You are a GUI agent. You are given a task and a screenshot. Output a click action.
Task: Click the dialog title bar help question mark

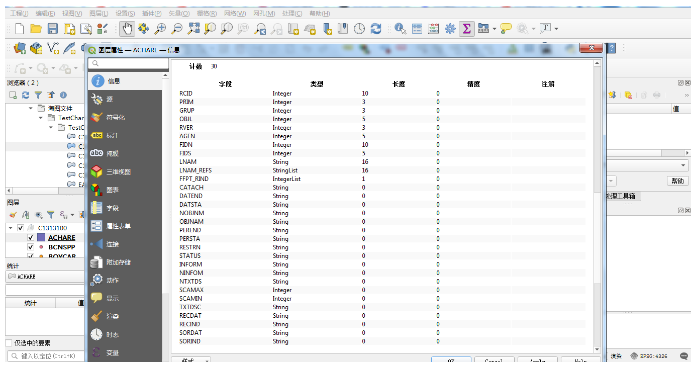pyautogui.click(x=612, y=48)
